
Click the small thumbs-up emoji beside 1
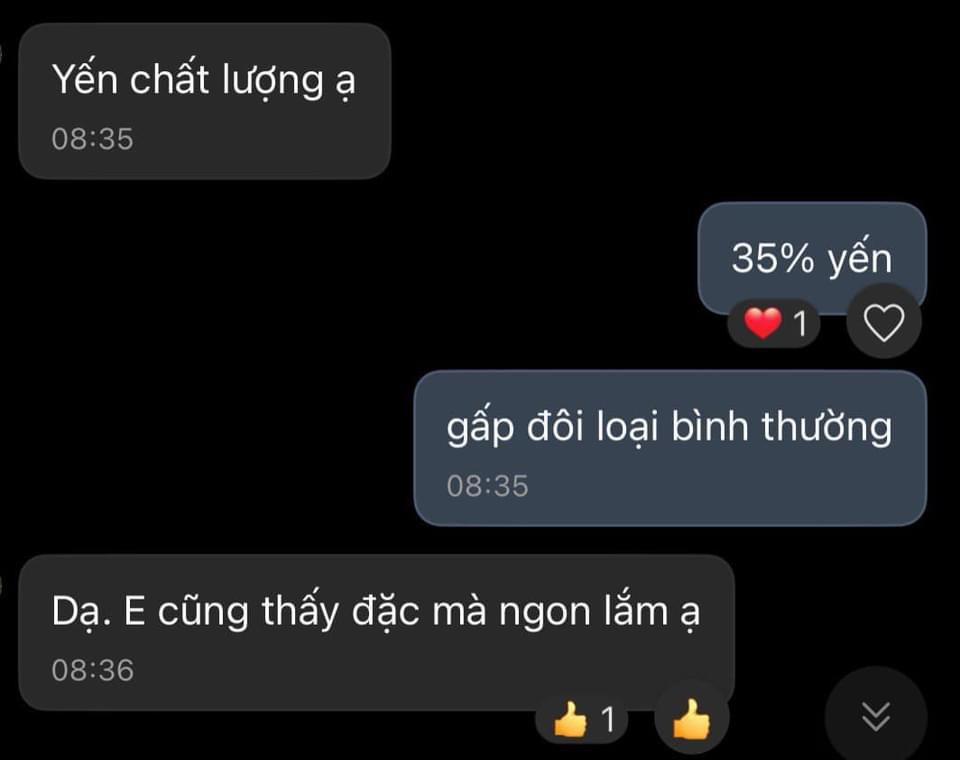pos(571,719)
